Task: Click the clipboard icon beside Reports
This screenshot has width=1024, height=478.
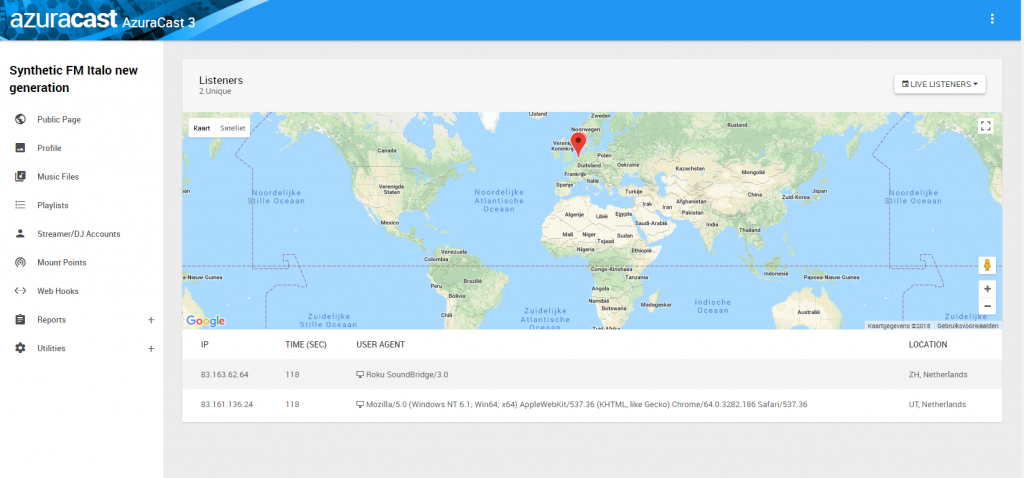Action: click(x=20, y=319)
